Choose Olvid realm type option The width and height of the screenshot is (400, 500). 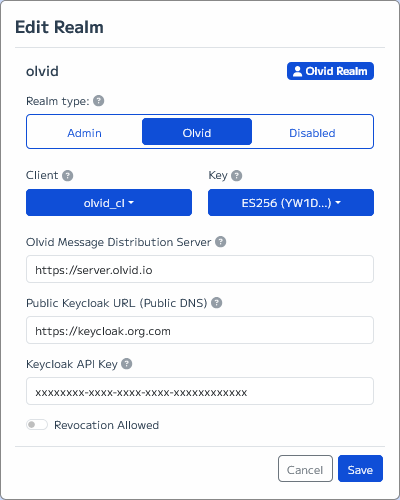(197, 132)
